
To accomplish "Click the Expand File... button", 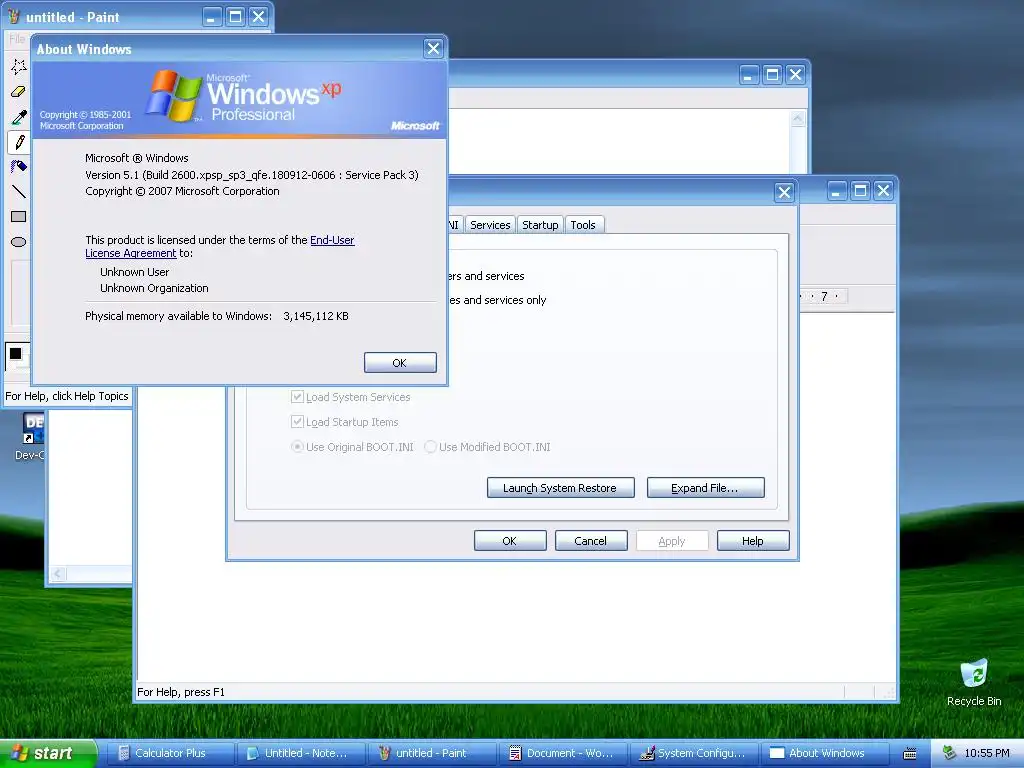I will [x=705, y=487].
